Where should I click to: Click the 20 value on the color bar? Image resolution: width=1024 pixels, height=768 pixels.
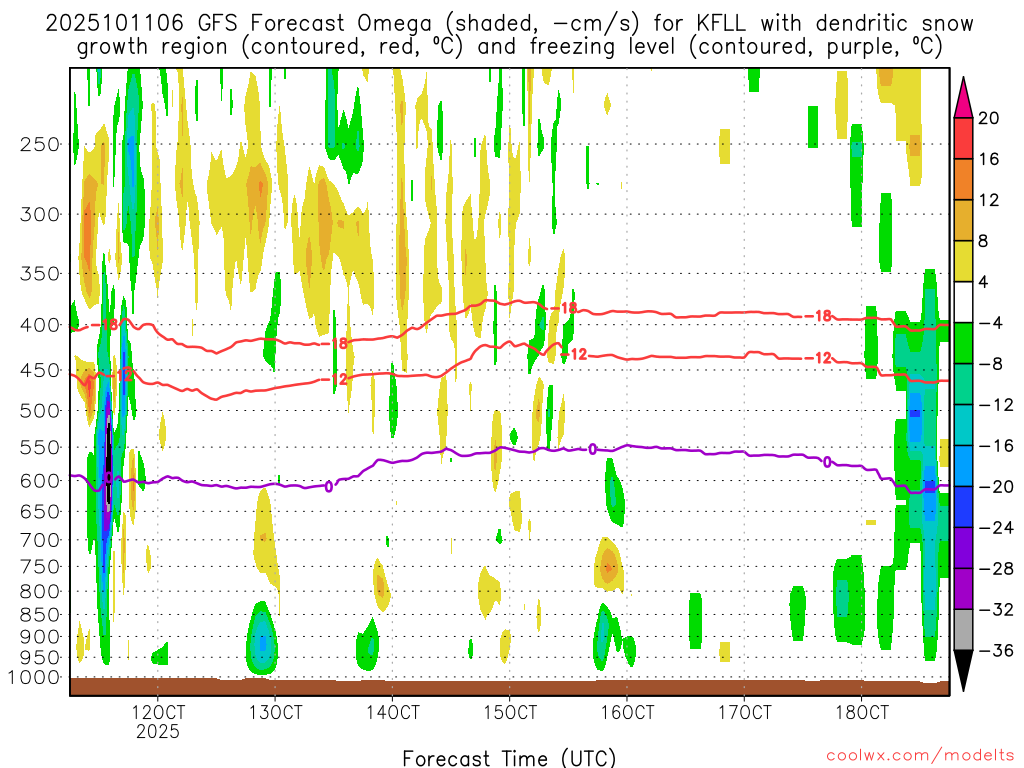pyautogui.click(x=990, y=118)
